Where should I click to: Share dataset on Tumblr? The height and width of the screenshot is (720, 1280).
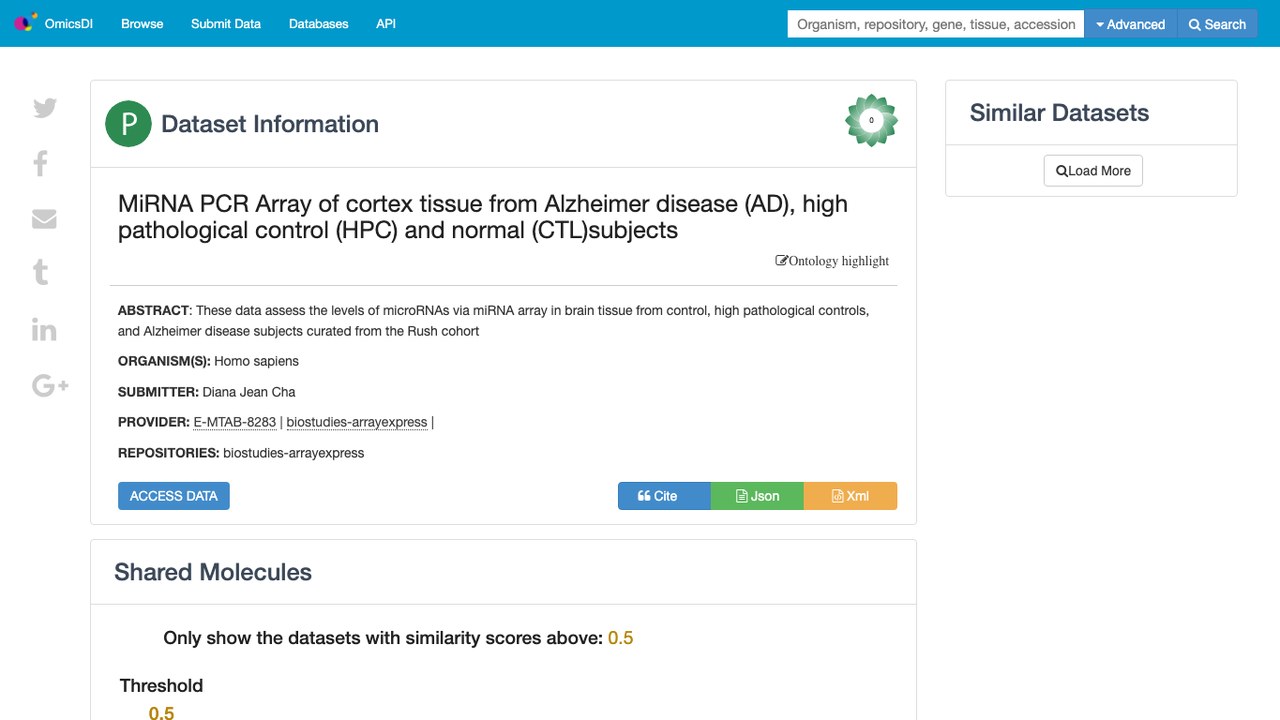tap(41, 272)
